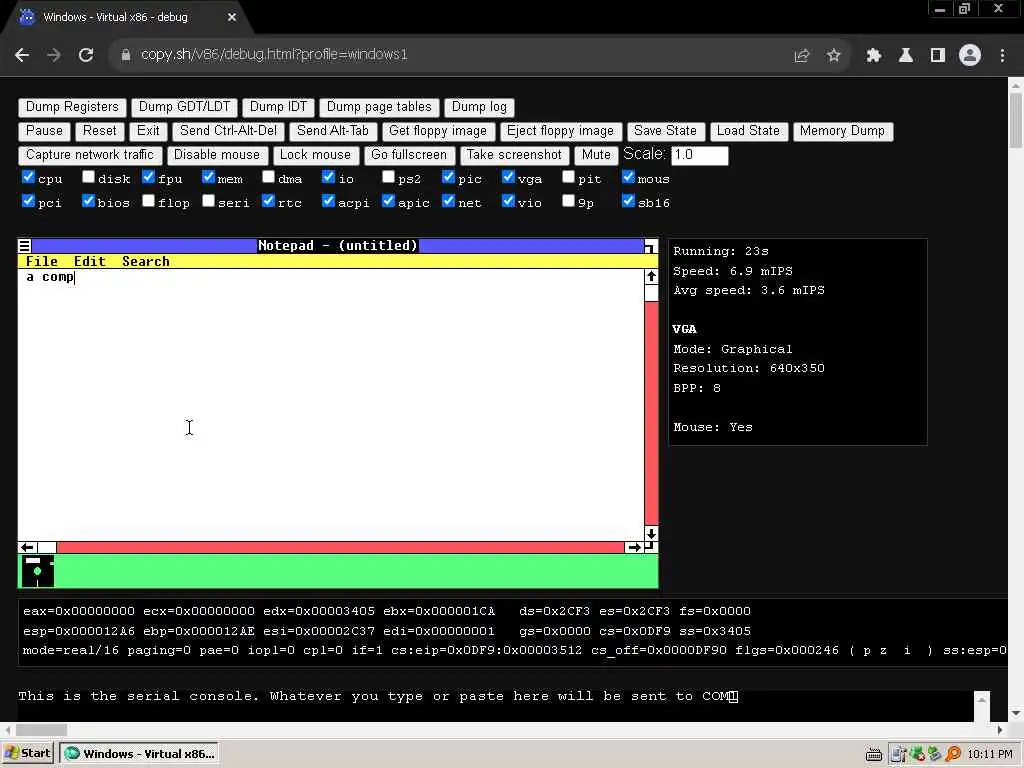The width and height of the screenshot is (1024, 768).
Task: Enable the ps2 log checkbox
Action: [x=389, y=177]
